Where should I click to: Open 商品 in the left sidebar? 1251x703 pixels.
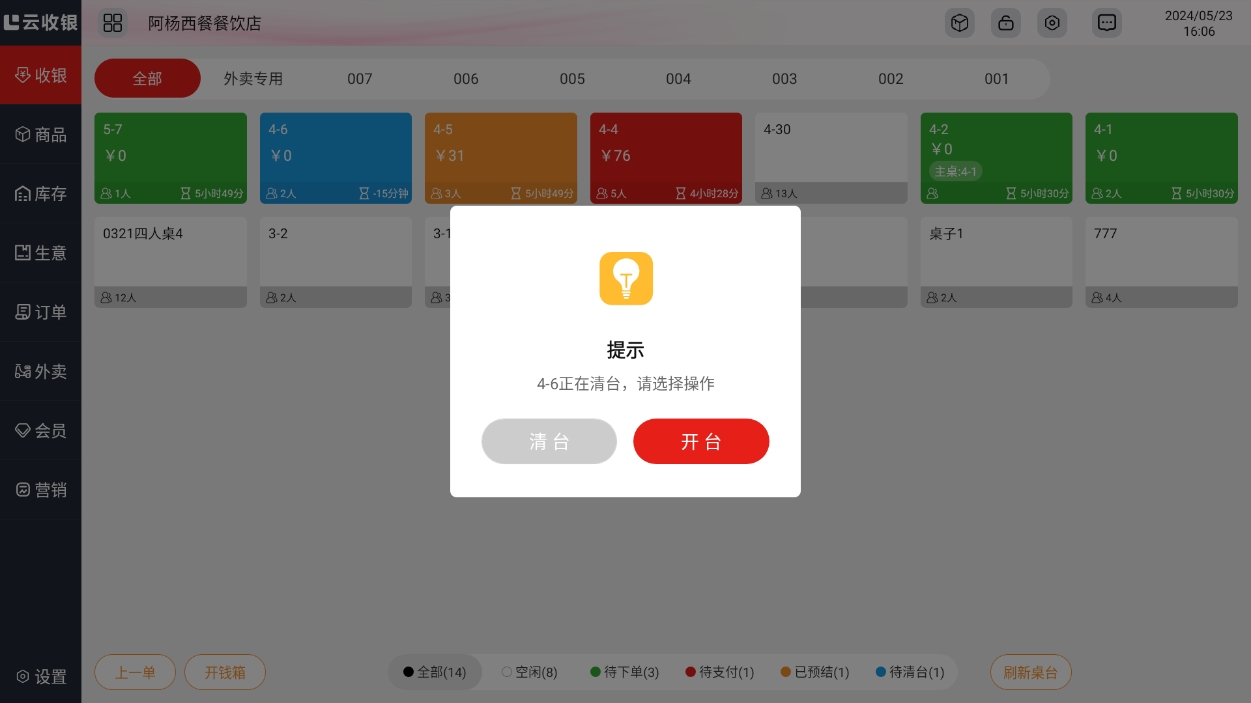41,135
